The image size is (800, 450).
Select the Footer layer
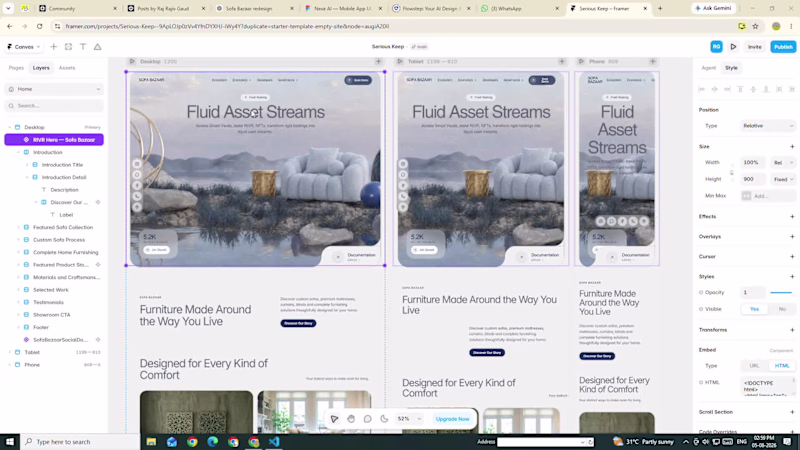tap(41, 328)
